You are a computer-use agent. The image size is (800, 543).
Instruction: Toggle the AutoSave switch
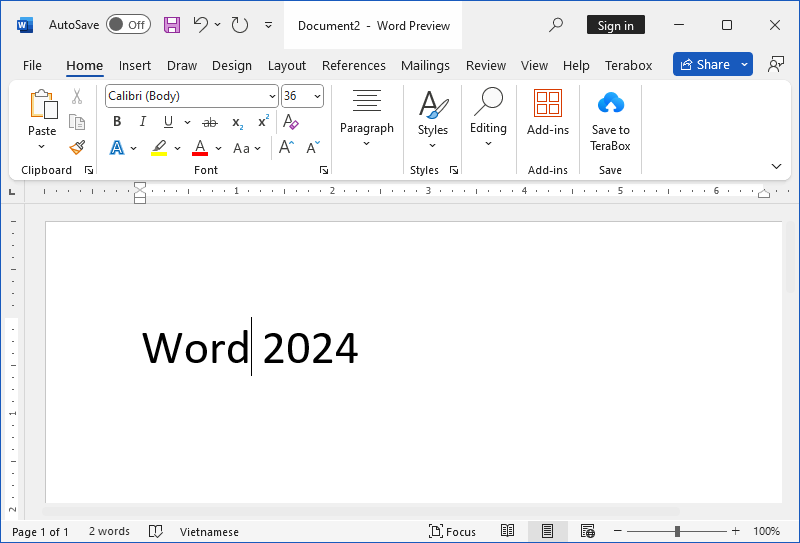click(x=128, y=25)
